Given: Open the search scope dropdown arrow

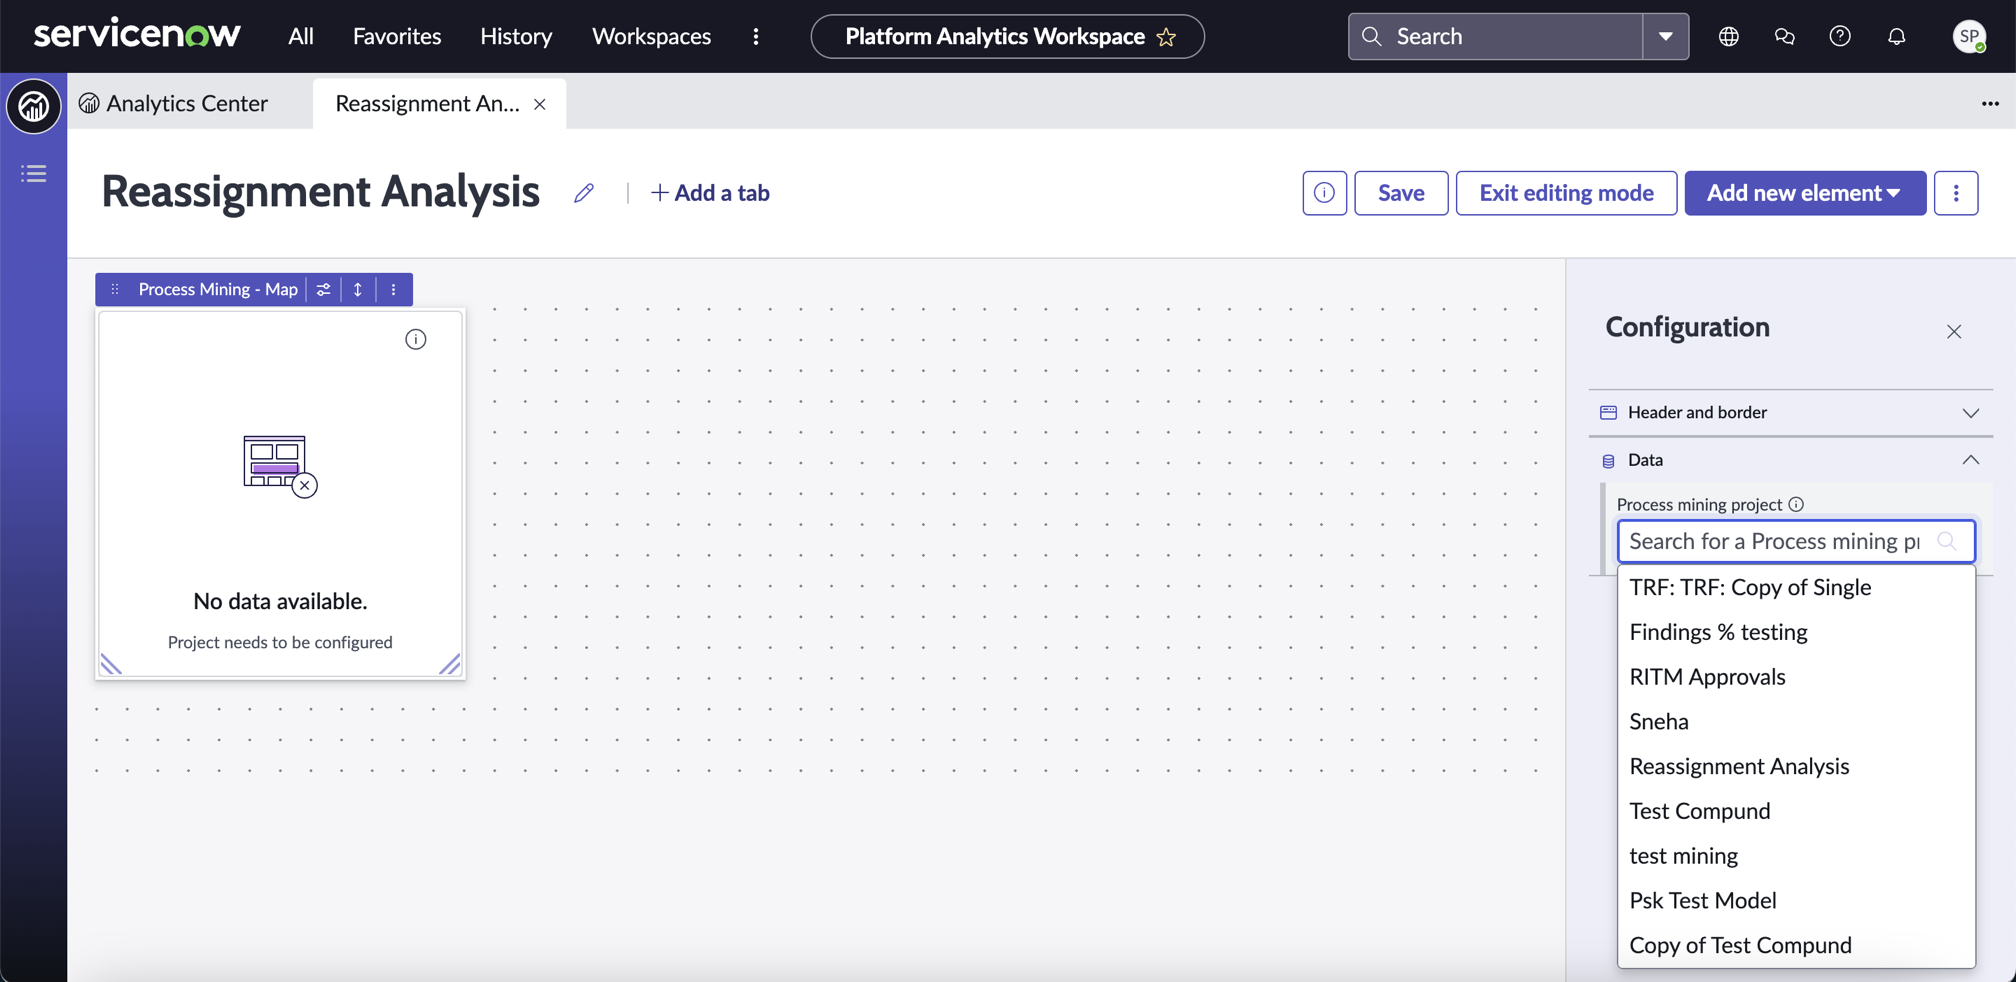Looking at the screenshot, I should coord(1666,36).
